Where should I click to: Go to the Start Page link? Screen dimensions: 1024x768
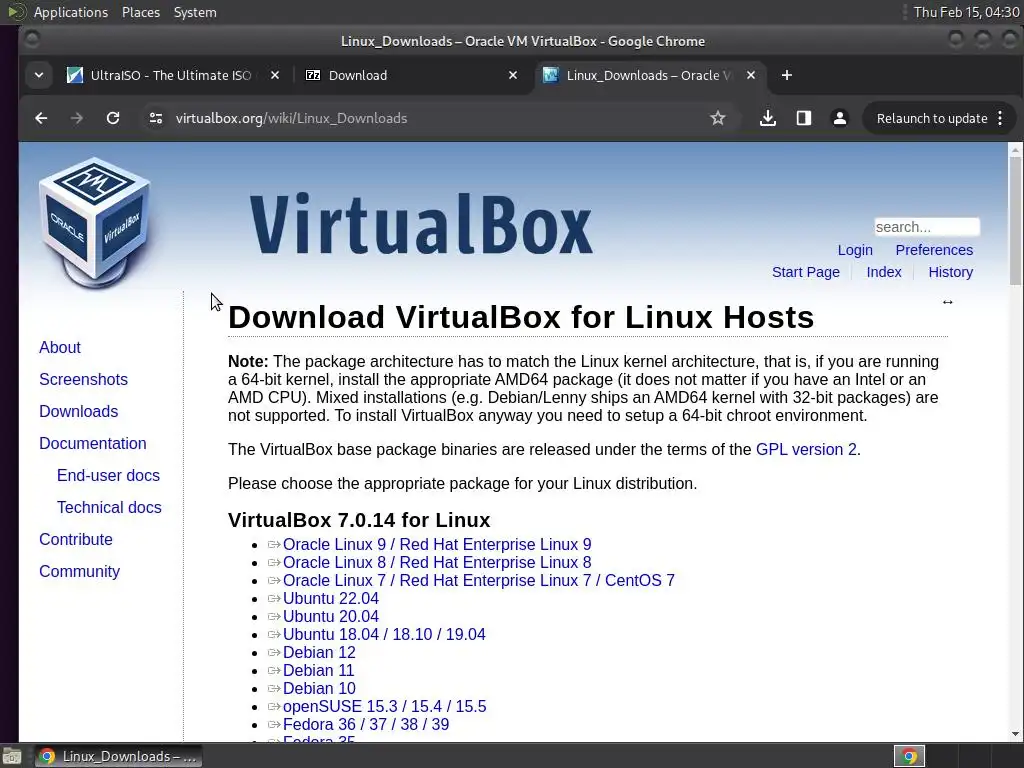805,272
